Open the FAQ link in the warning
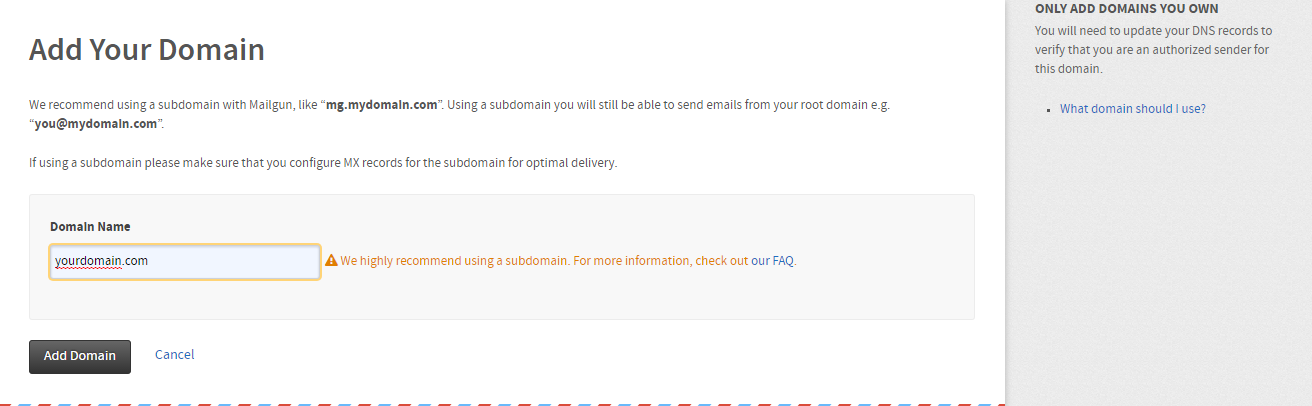1312x406 pixels. pyautogui.click(x=783, y=261)
